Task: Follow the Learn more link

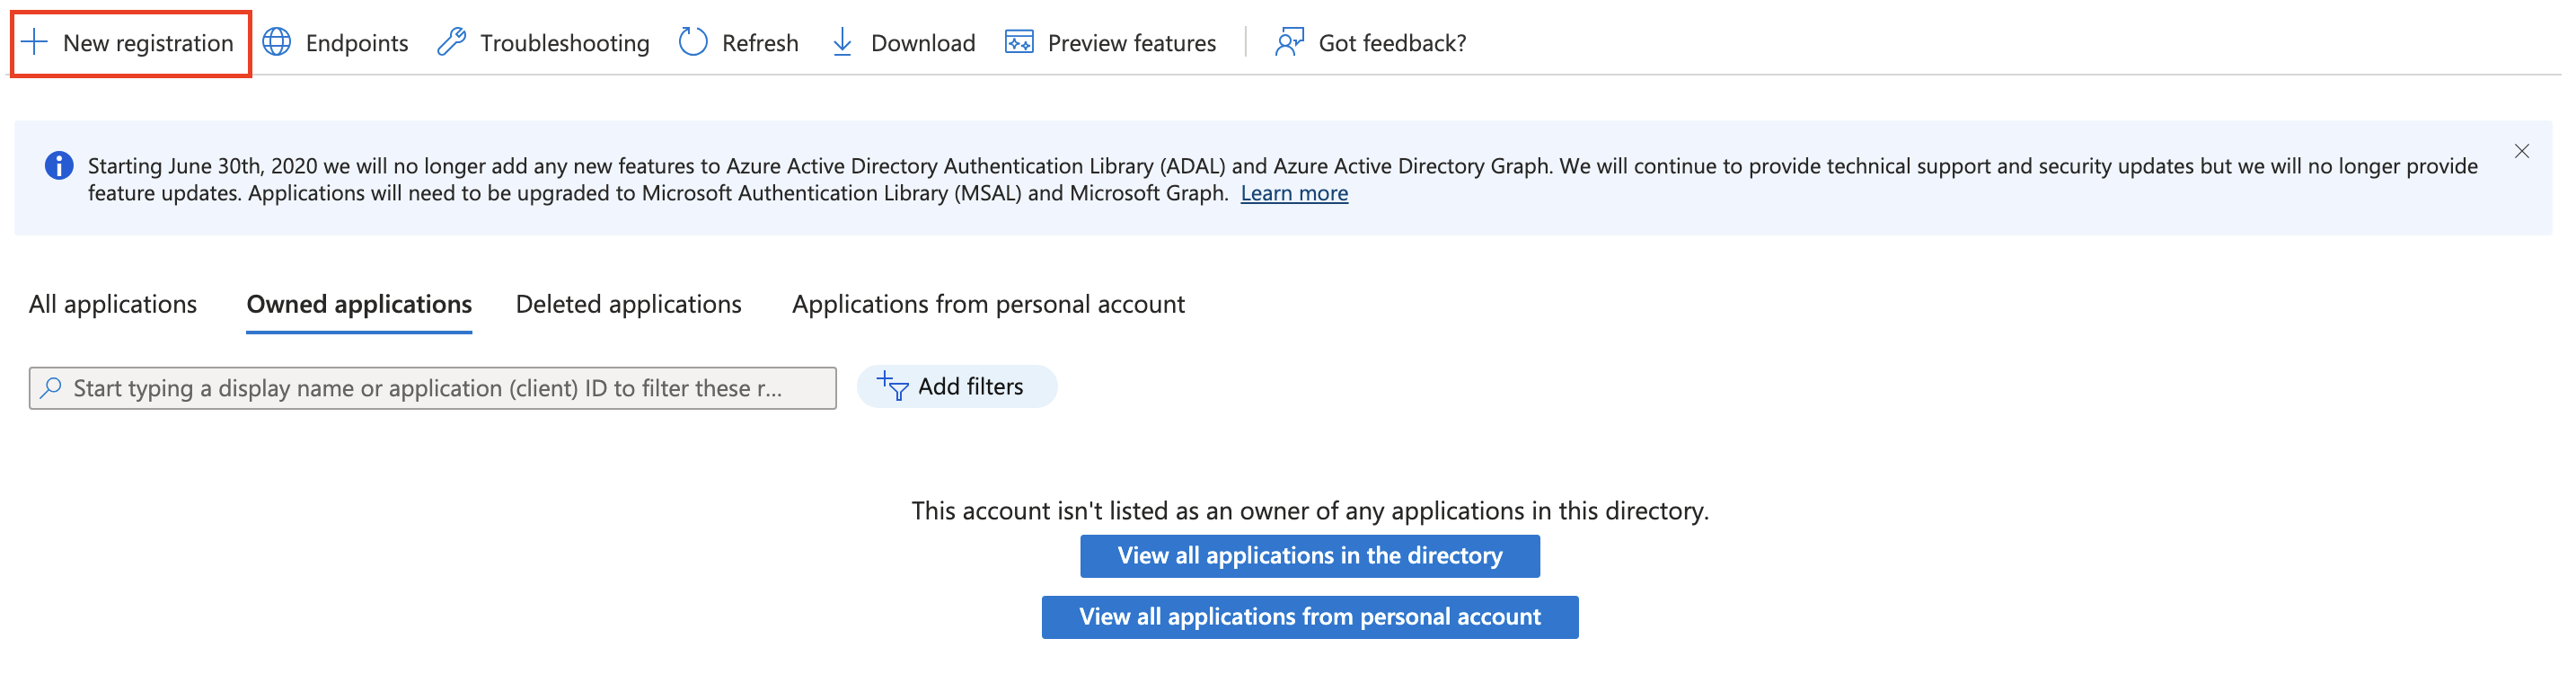Action: (1294, 193)
